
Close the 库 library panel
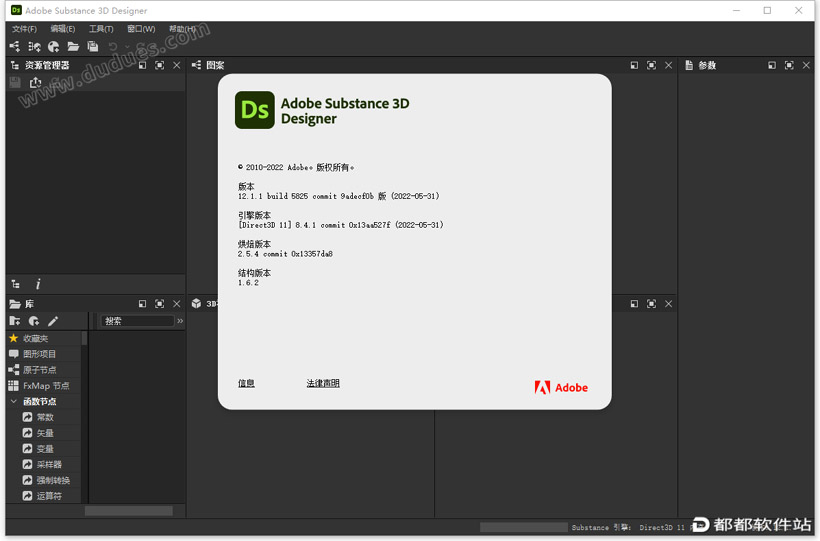point(177,303)
